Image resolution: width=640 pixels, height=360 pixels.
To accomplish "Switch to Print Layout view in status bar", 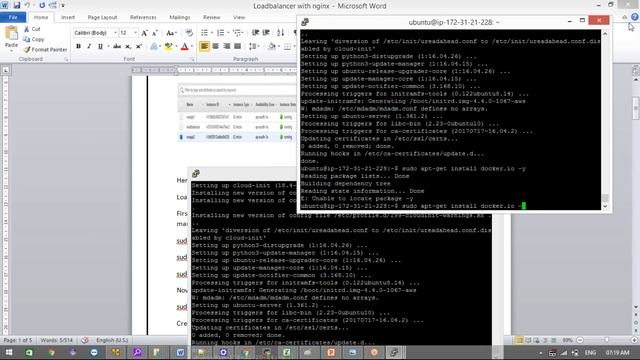I will [519, 340].
